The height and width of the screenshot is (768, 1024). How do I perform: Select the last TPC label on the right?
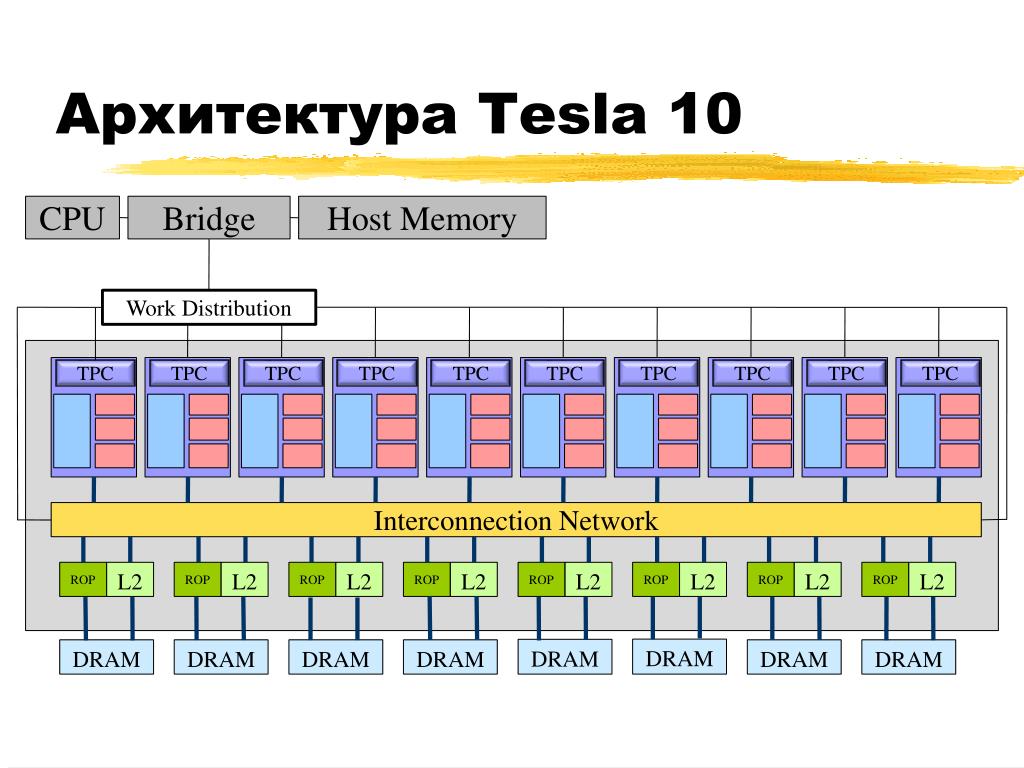pos(939,373)
